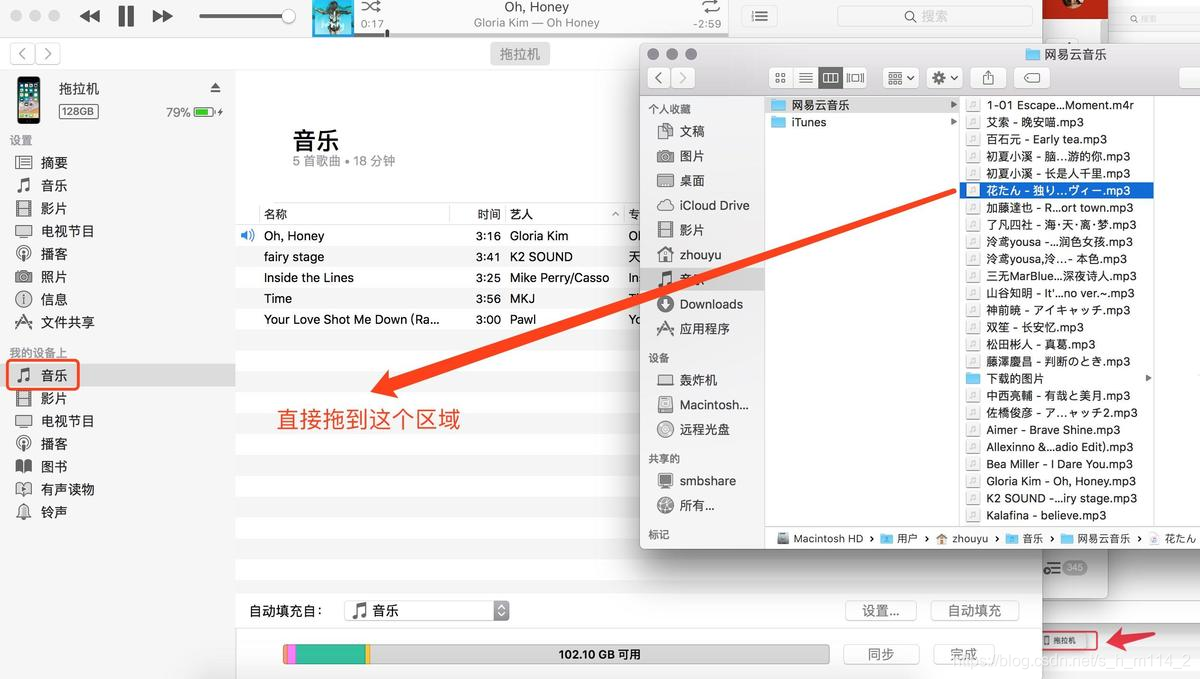Pause the playing song
The height and width of the screenshot is (679, 1200).
(126, 16)
